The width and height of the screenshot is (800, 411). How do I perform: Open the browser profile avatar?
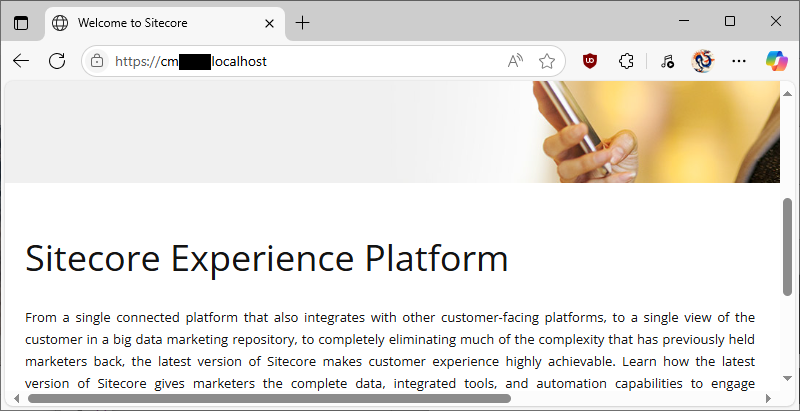pyautogui.click(x=703, y=61)
